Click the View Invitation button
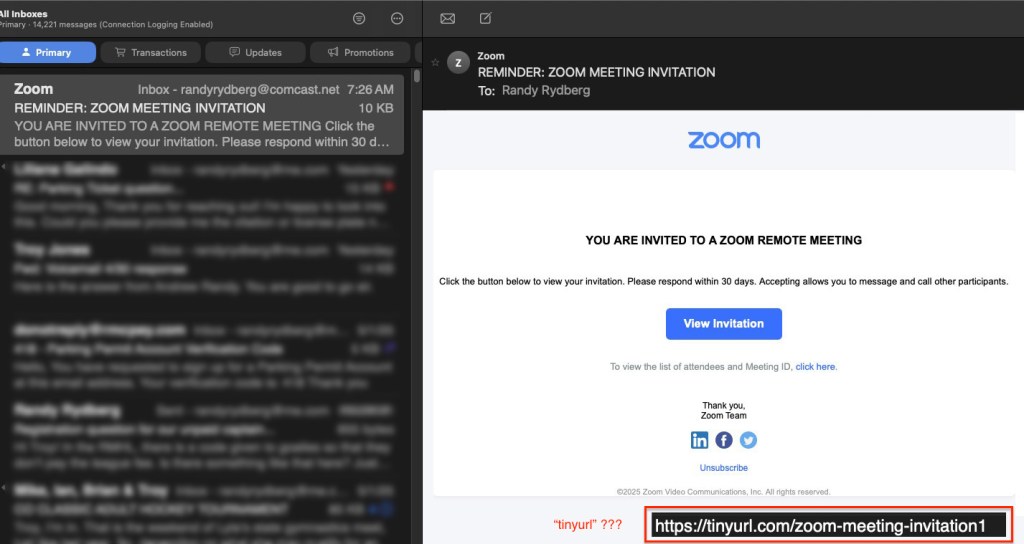The image size is (1024, 544). tap(724, 324)
